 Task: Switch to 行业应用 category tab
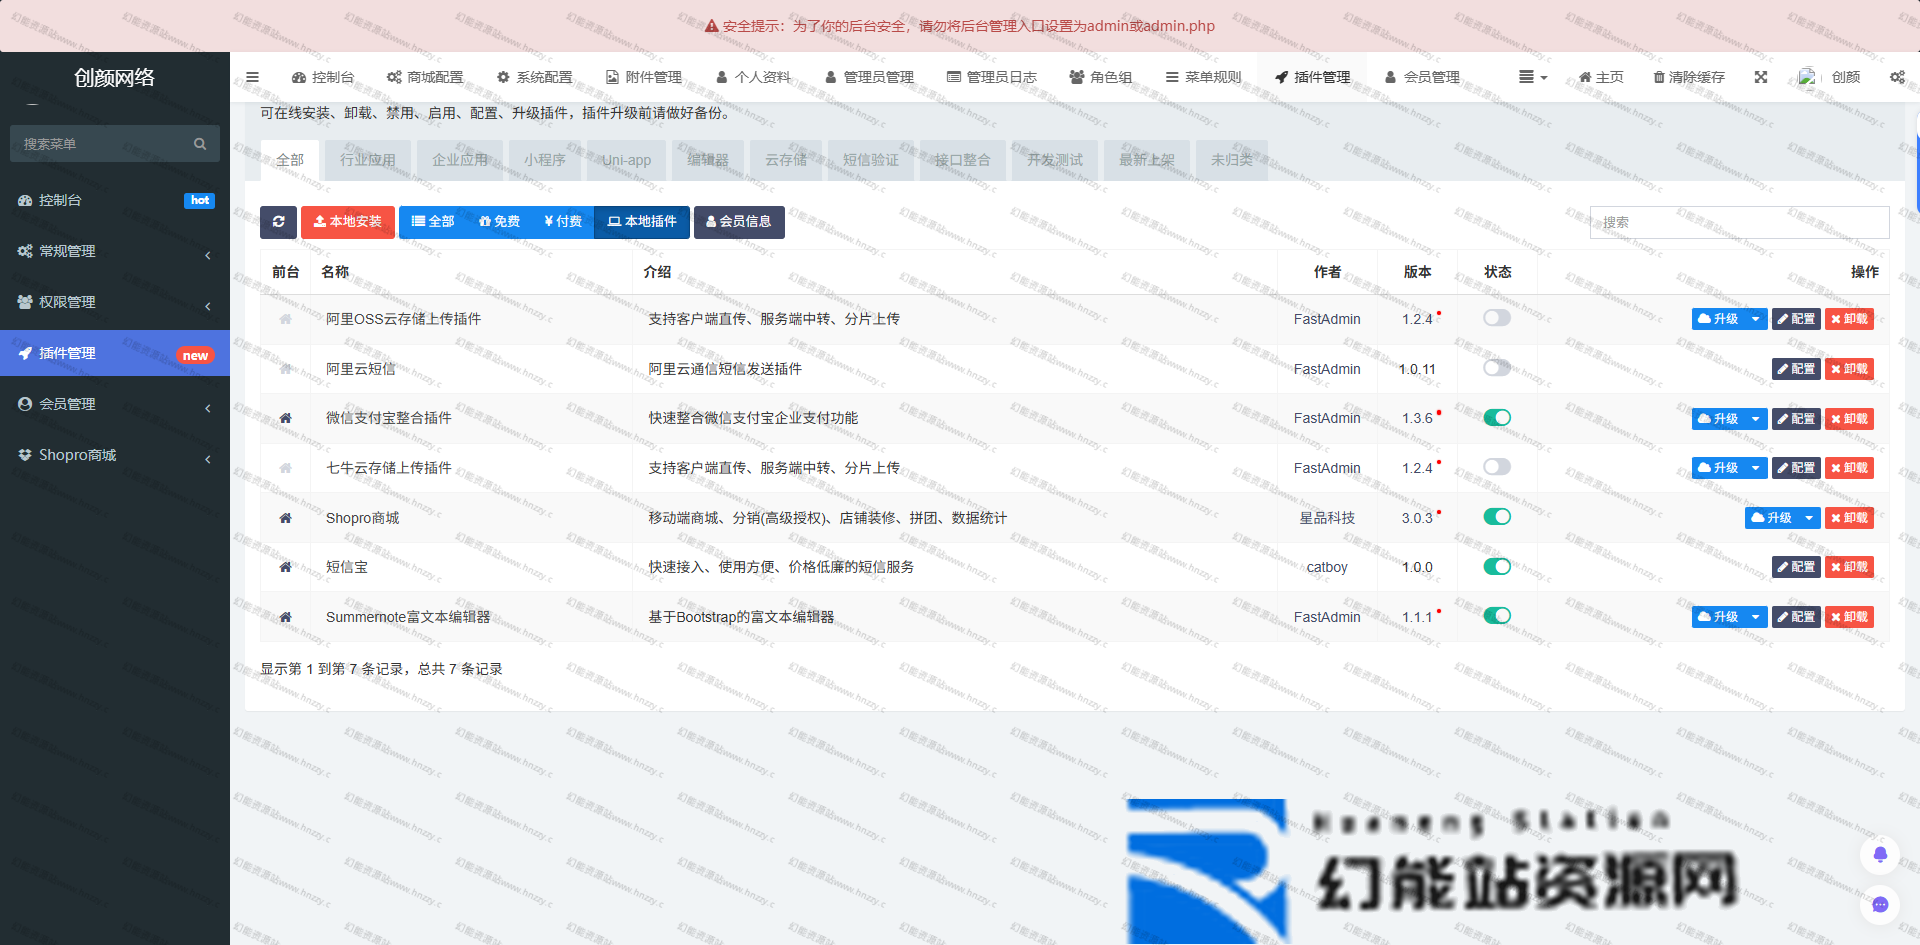[367, 160]
